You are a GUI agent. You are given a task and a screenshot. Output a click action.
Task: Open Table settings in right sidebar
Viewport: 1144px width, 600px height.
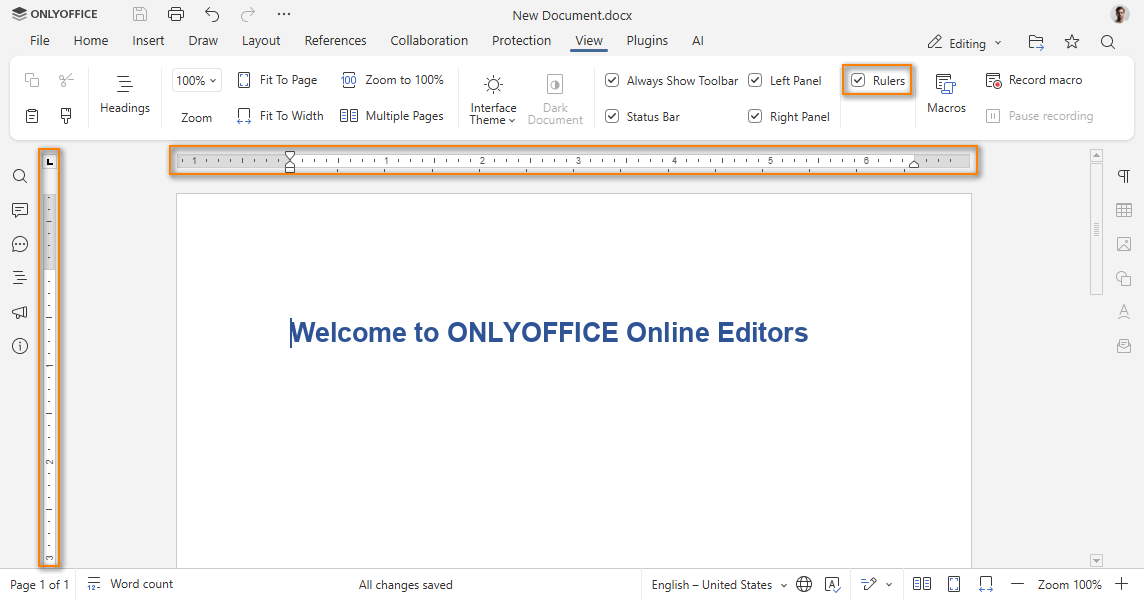pos(1124,210)
